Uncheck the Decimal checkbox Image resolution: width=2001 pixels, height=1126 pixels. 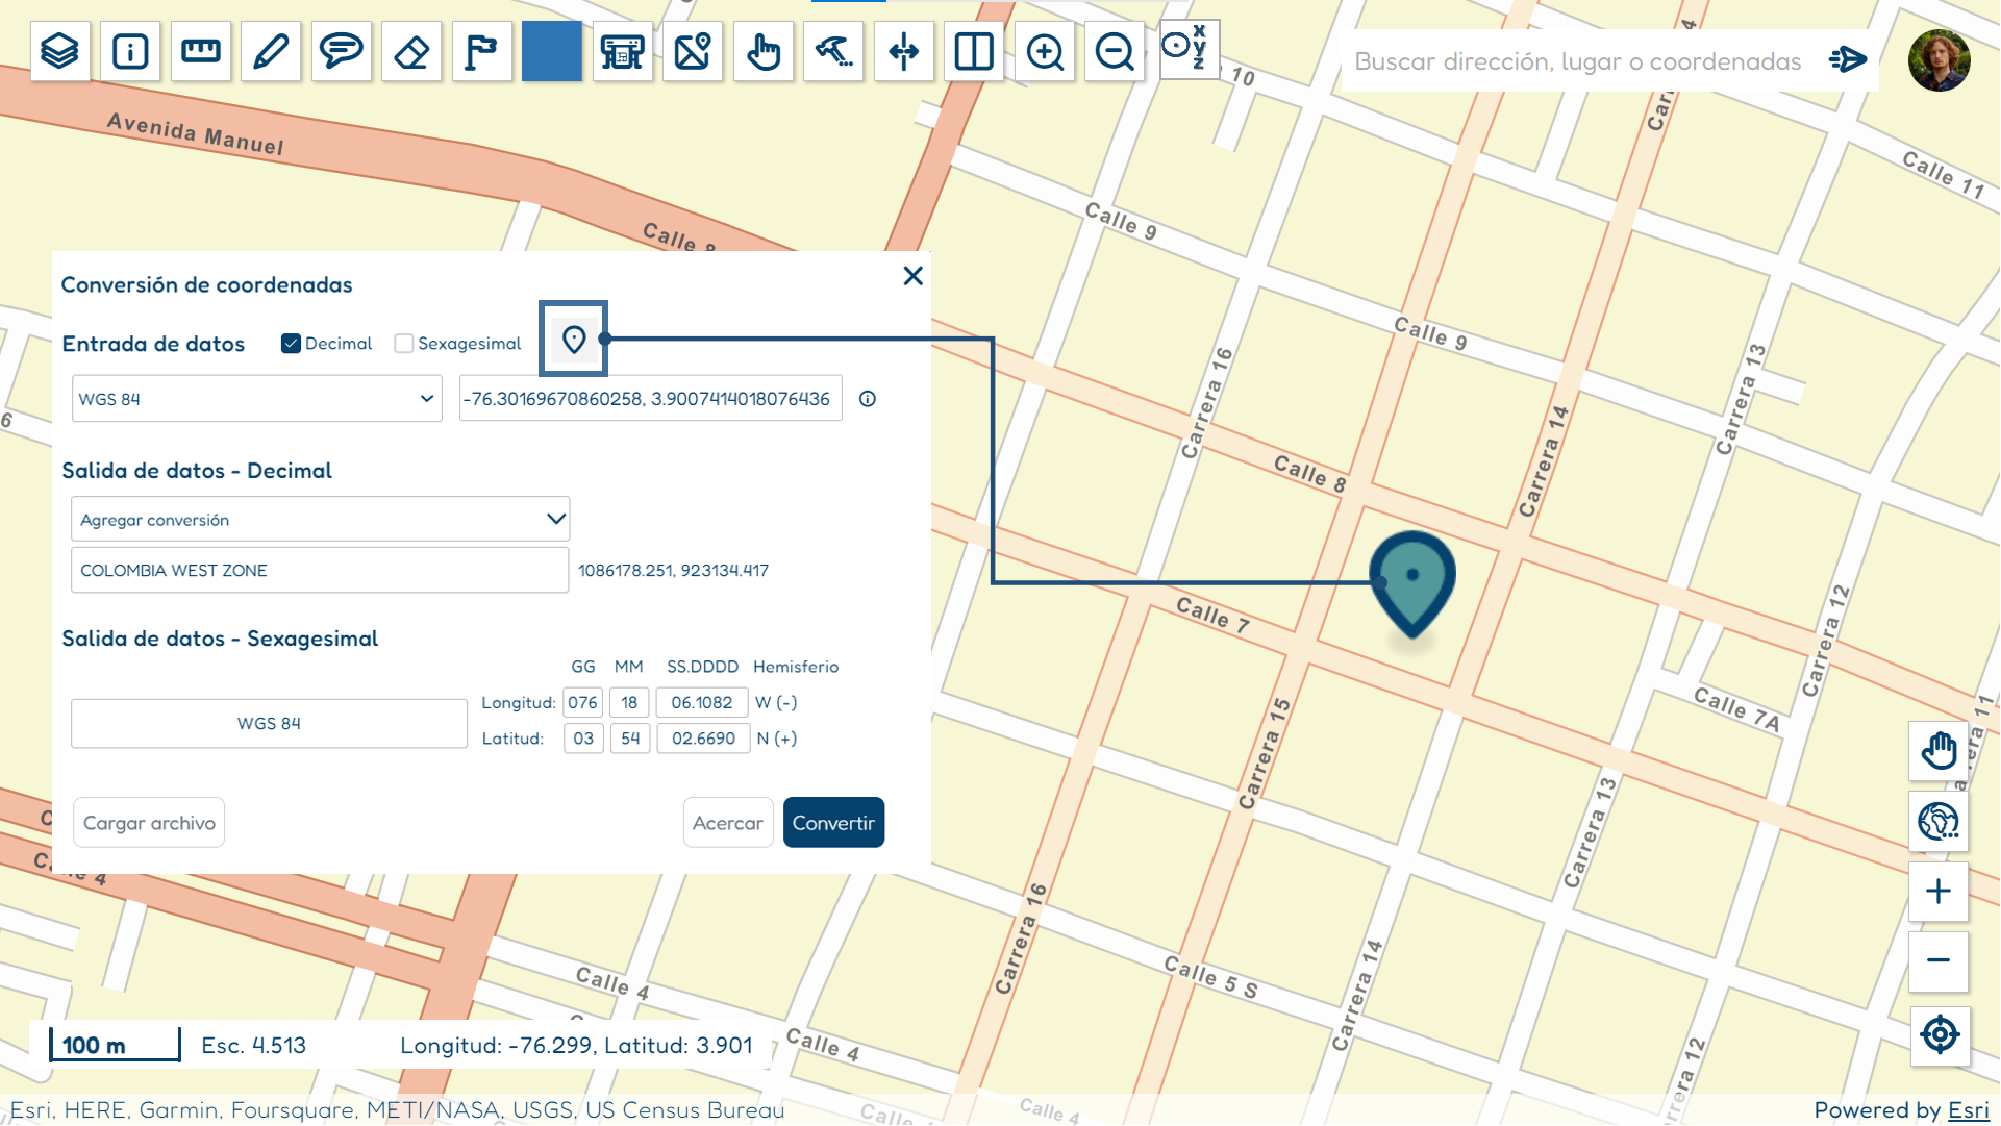pyautogui.click(x=291, y=343)
